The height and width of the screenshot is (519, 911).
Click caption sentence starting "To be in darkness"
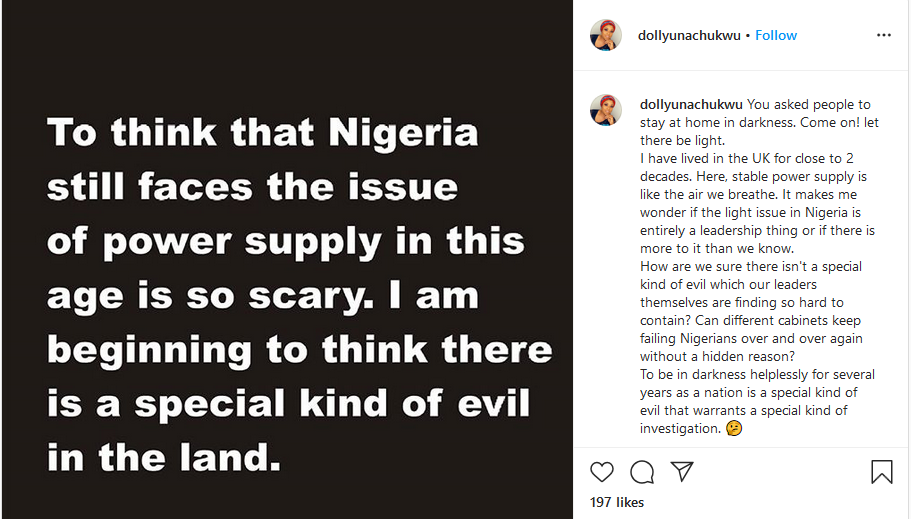[x=757, y=375]
